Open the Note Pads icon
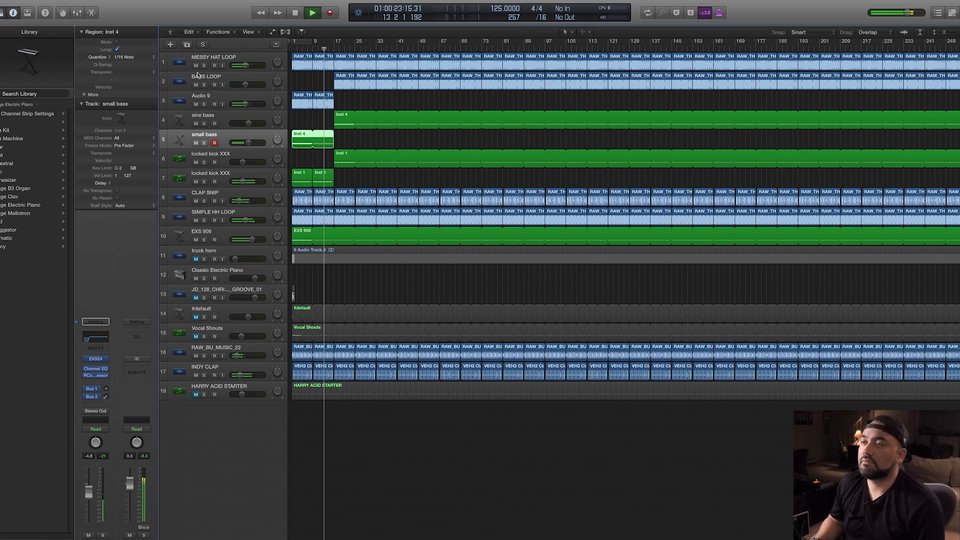Screen dimensions: 960x540 (953, 12)
